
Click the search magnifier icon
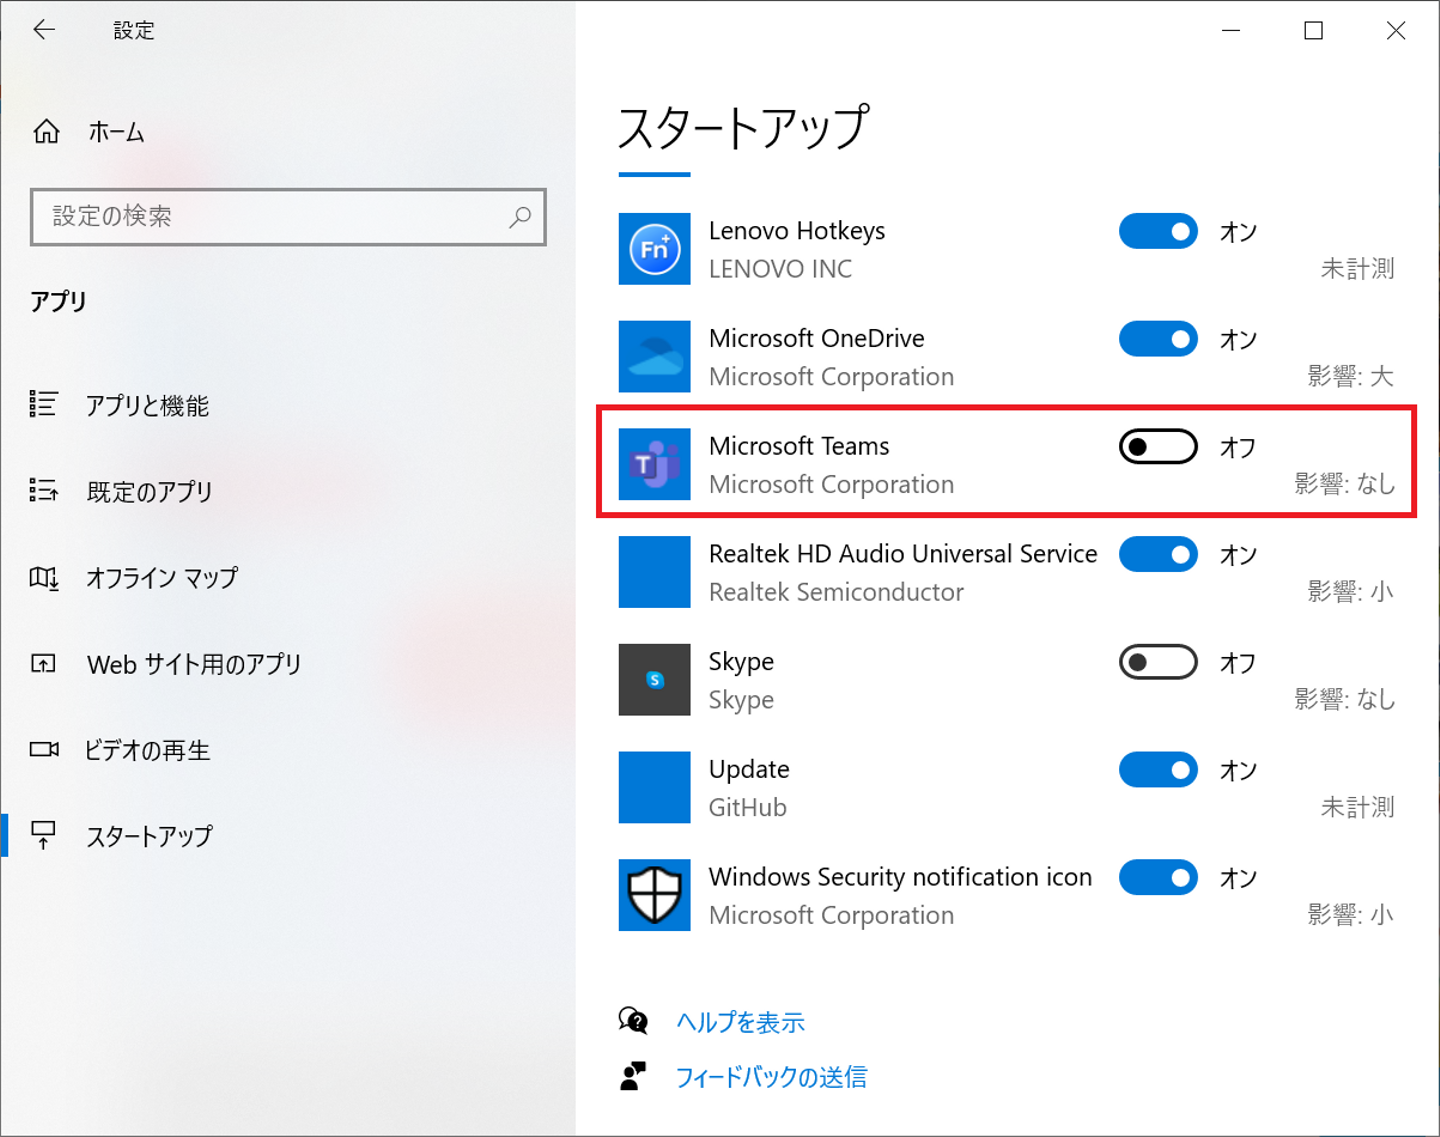(x=520, y=217)
